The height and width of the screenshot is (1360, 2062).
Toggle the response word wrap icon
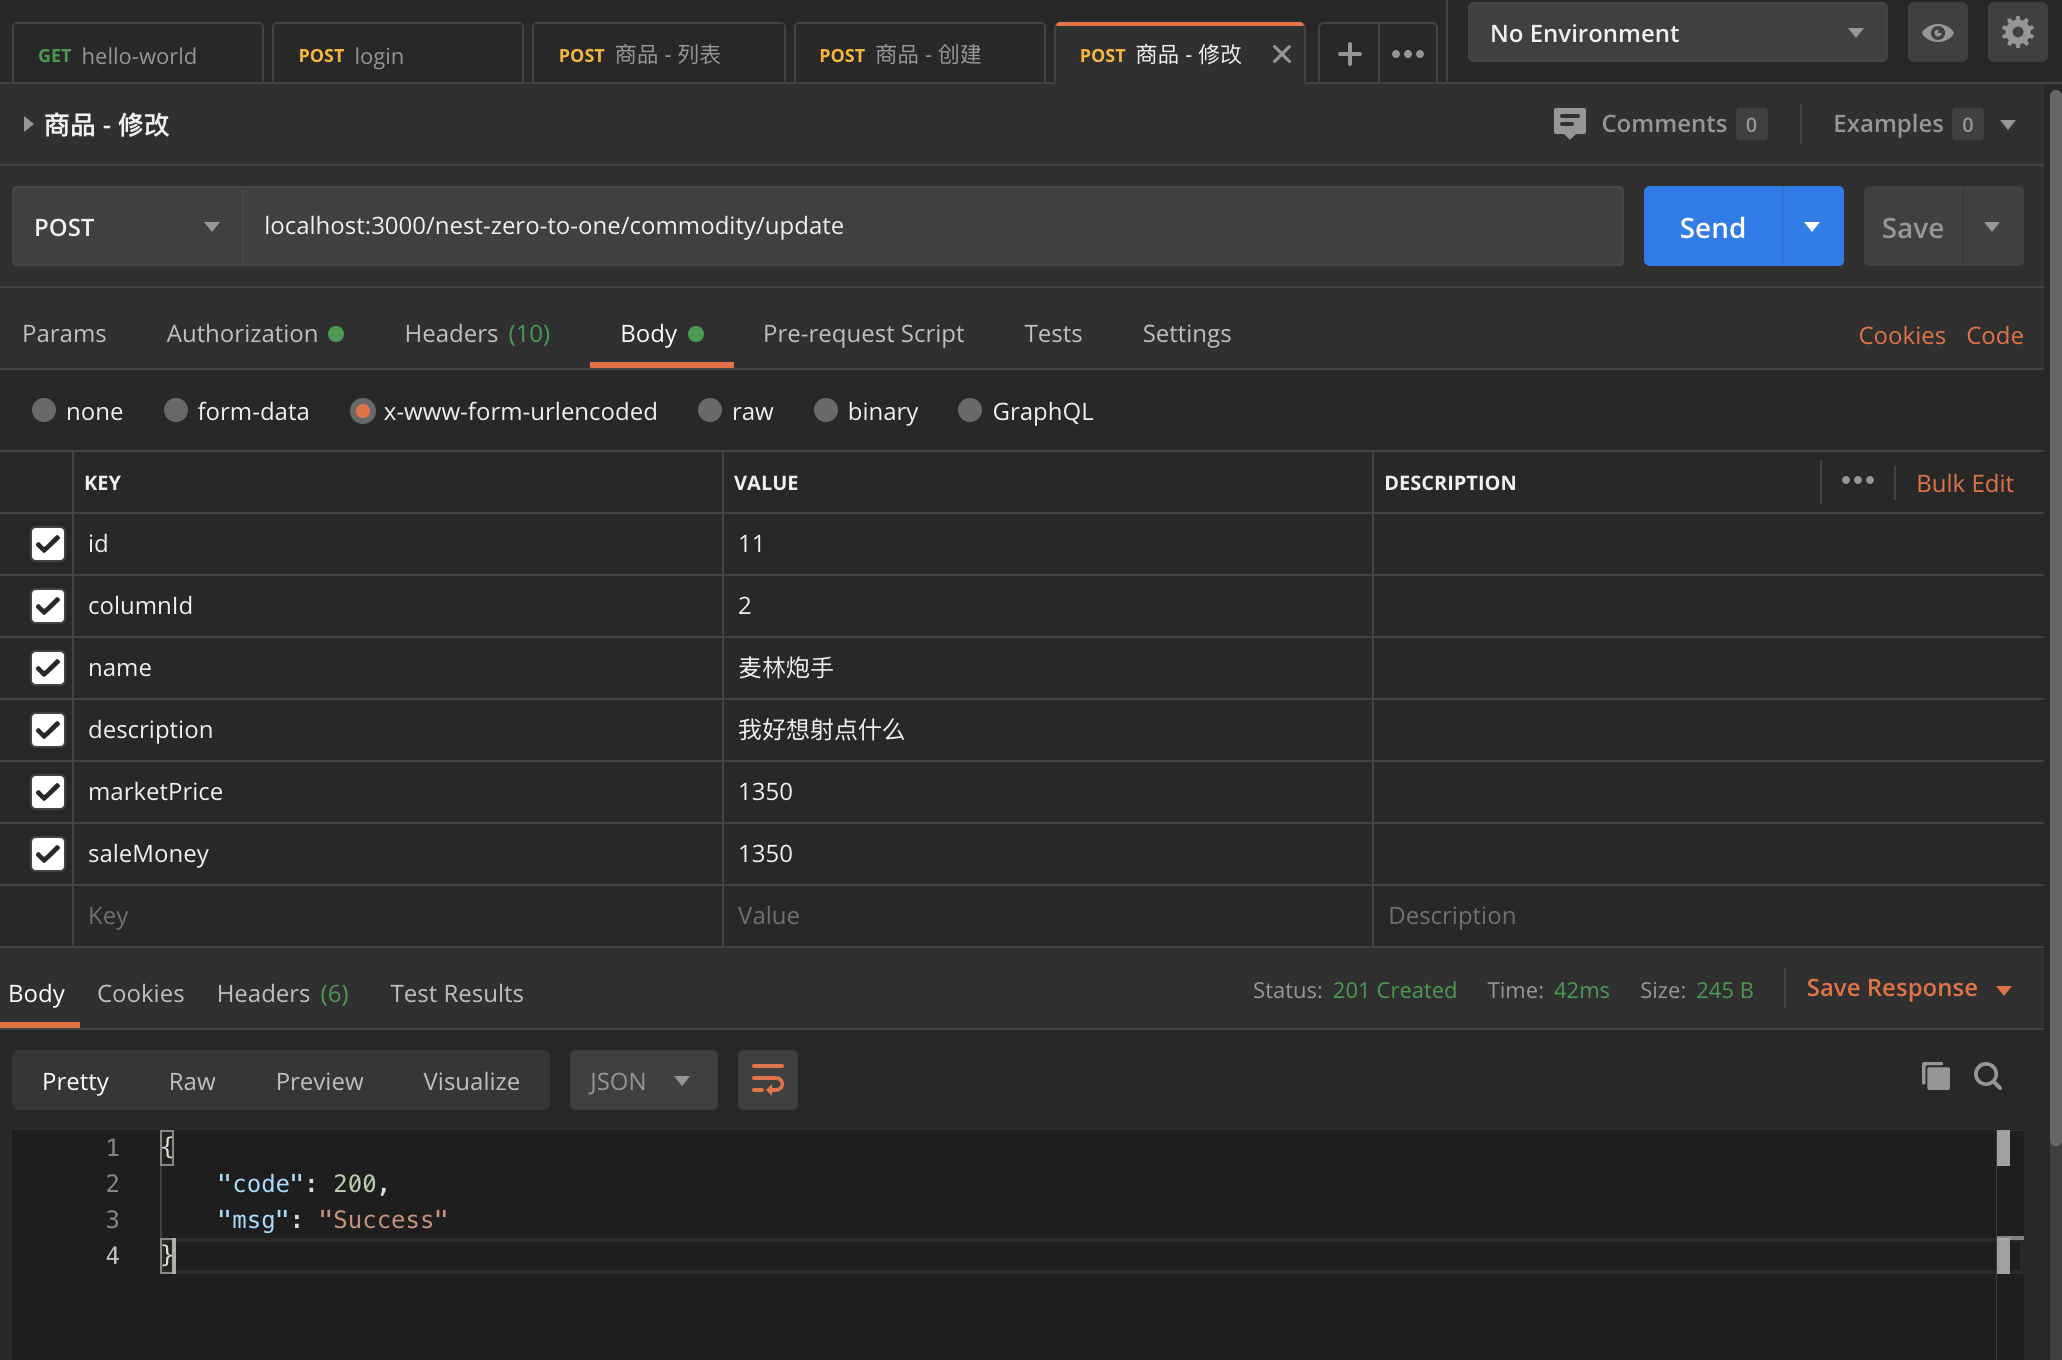pos(768,1080)
